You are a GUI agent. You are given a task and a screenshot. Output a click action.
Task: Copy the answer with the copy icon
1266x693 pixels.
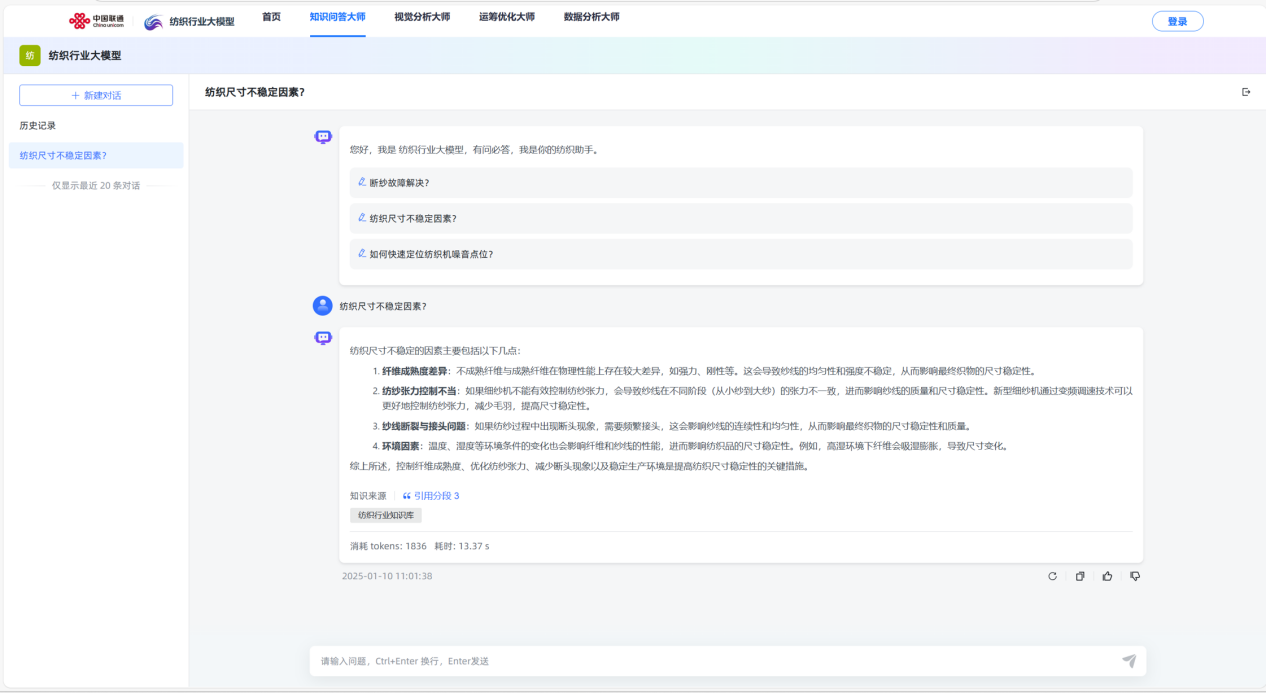[x=1080, y=576]
